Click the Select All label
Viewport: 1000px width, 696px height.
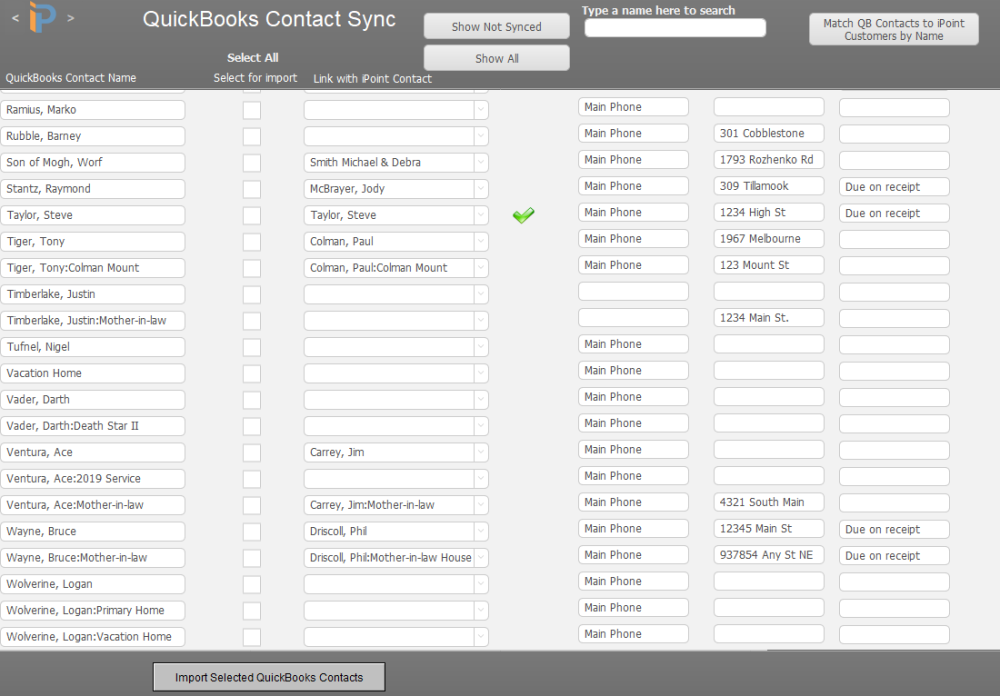[252, 57]
